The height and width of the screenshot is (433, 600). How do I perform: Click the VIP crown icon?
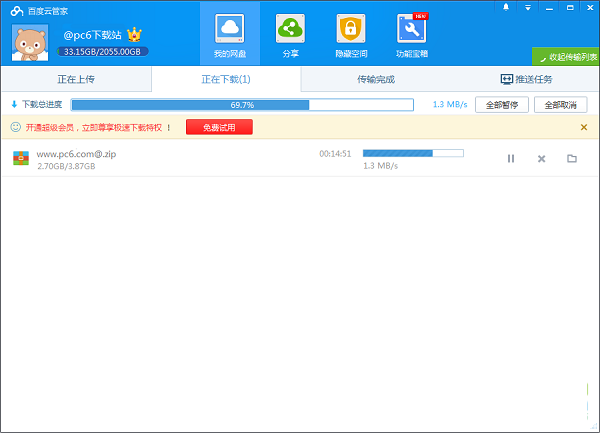click(134, 35)
